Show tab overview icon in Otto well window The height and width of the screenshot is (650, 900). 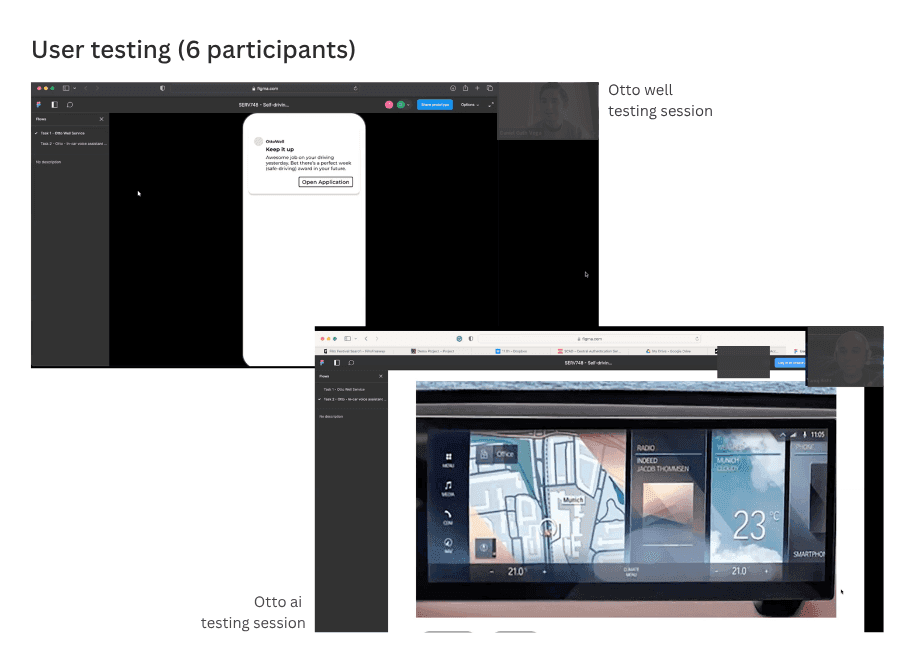490,88
